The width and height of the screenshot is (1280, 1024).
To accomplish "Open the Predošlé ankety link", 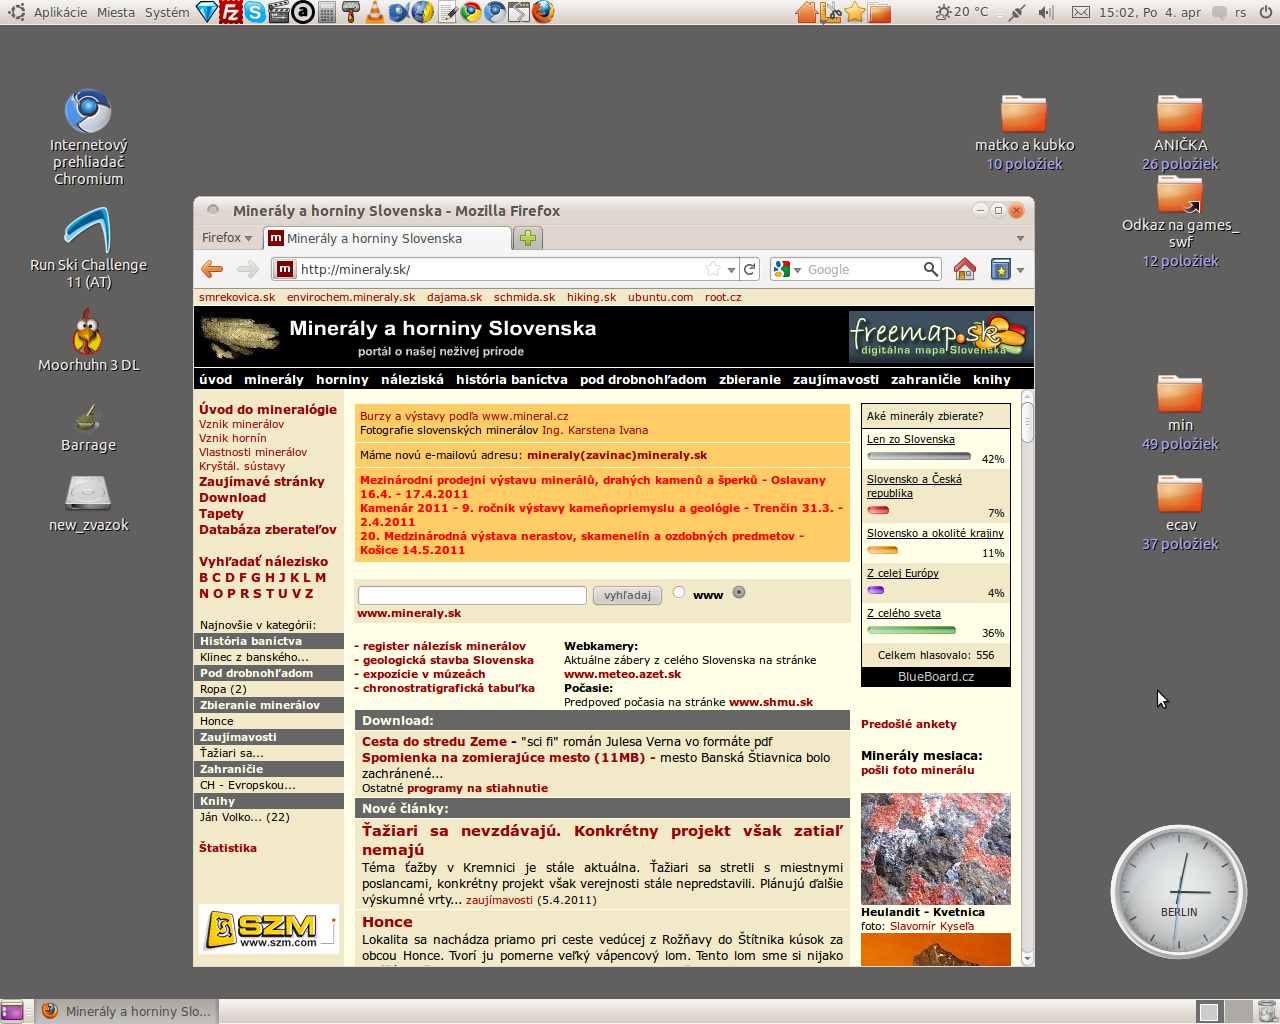I will 908,724.
